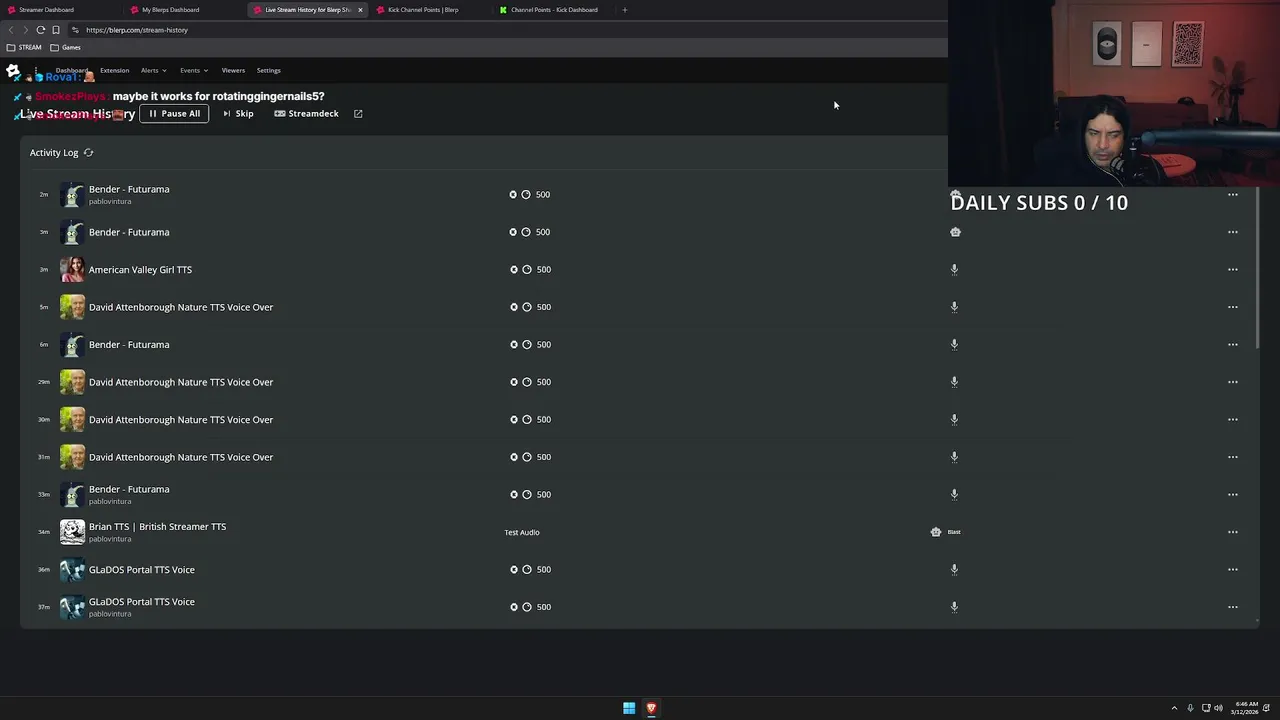This screenshot has height=720, width=1280.
Task: Open the Settings nav item
Action: pos(269,71)
